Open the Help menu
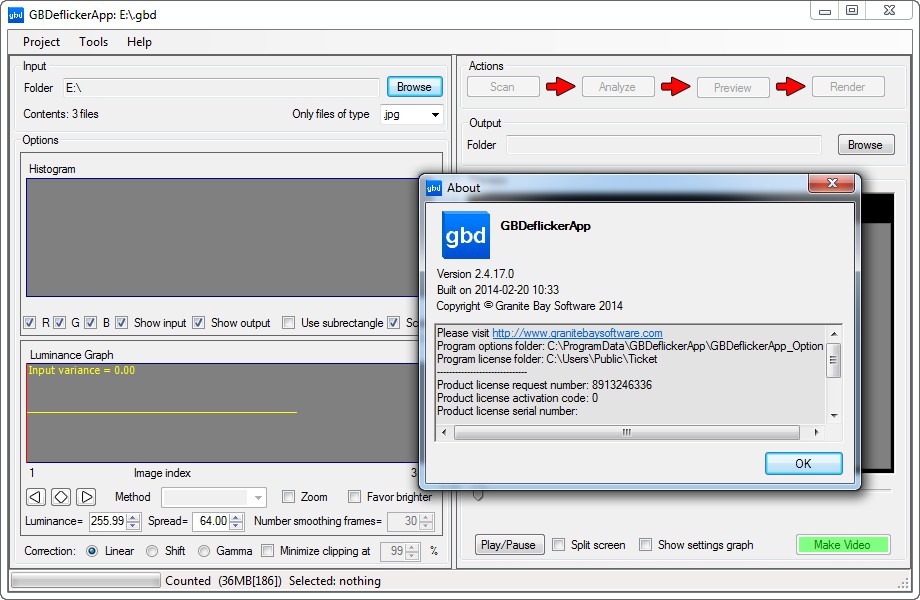Screen dimensions: 920x600 point(139,42)
